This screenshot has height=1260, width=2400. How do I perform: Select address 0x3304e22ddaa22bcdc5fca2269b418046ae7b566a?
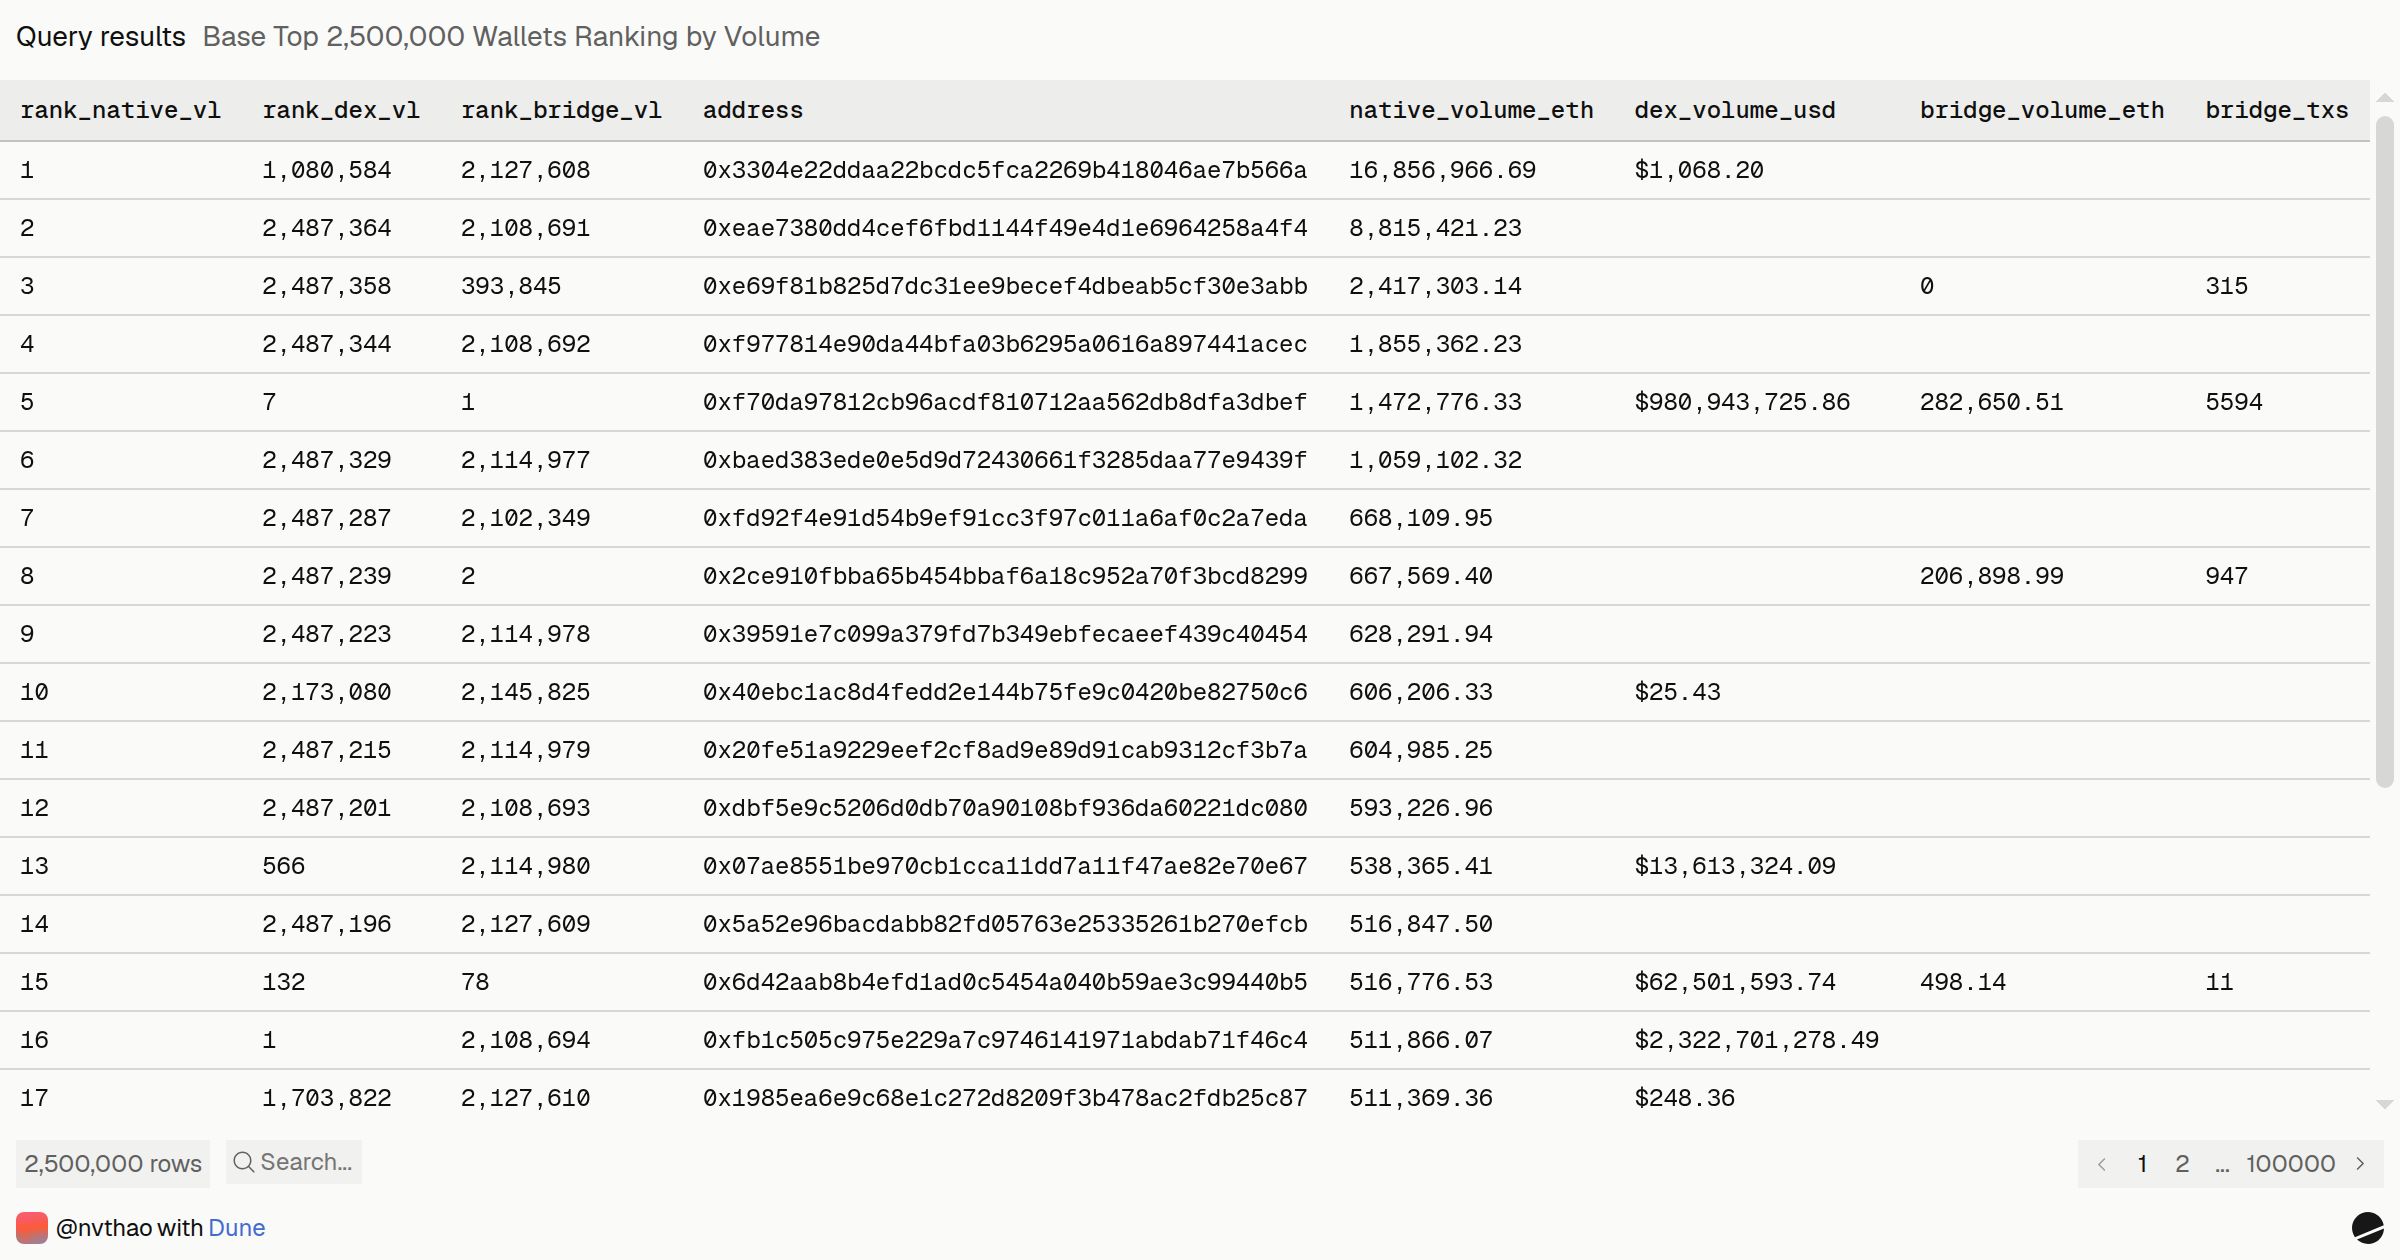point(1005,170)
